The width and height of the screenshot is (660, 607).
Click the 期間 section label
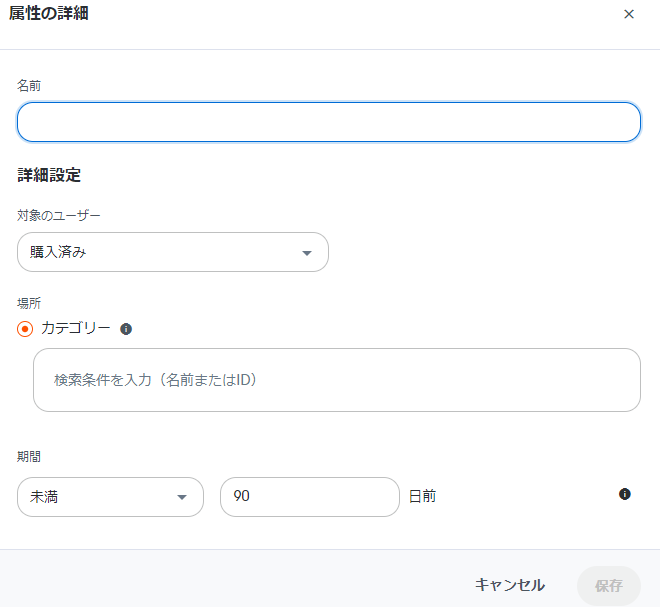29,456
